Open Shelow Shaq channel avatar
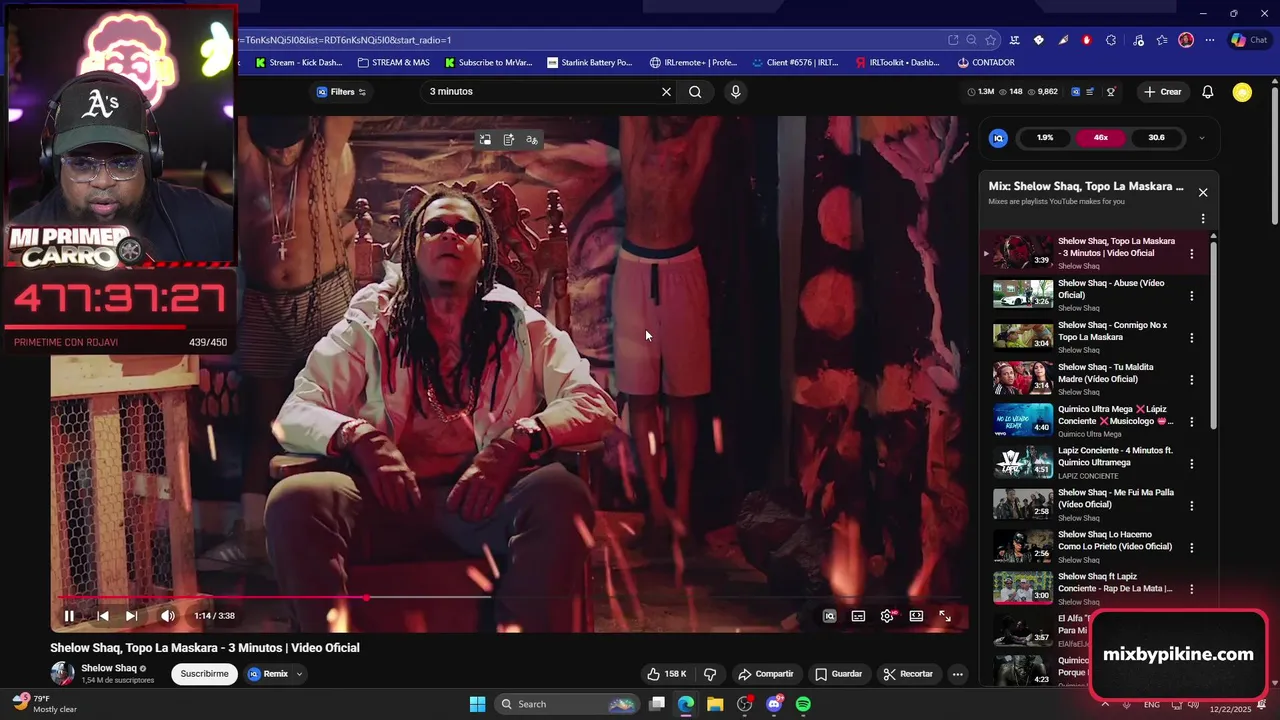 [x=62, y=673]
